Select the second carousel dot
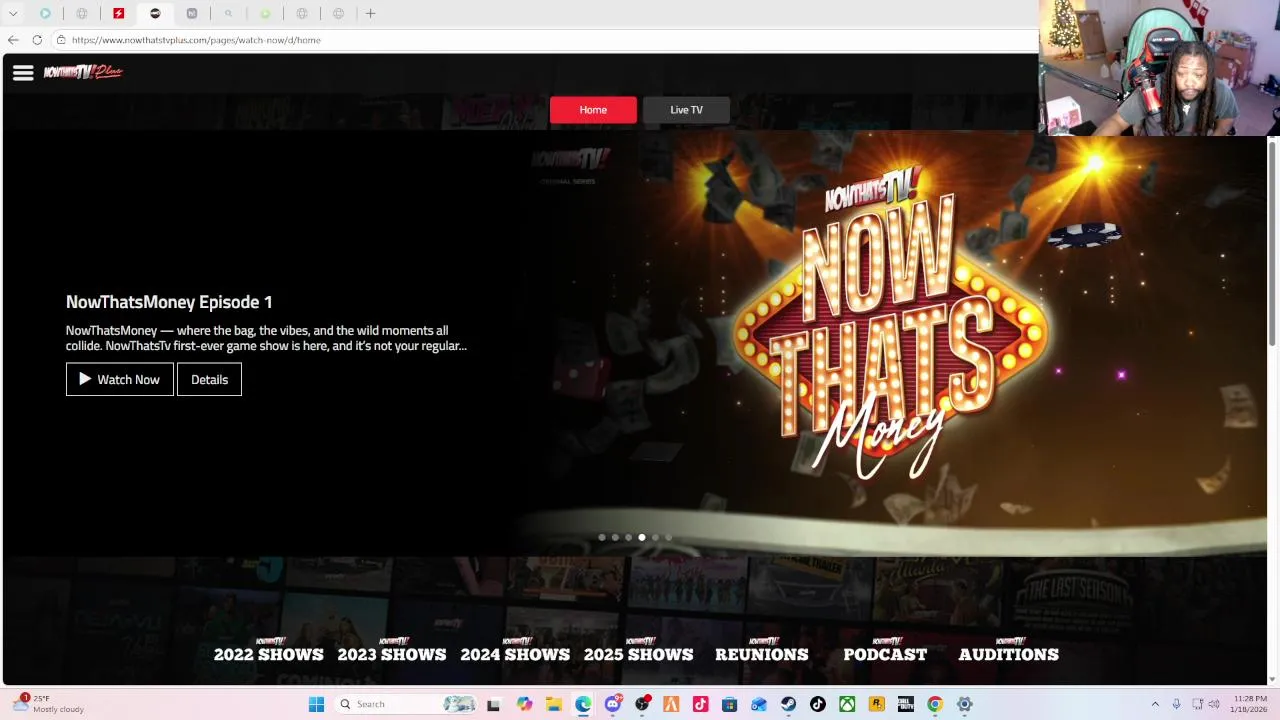The height and width of the screenshot is (720, 1280). pos(615,537)
